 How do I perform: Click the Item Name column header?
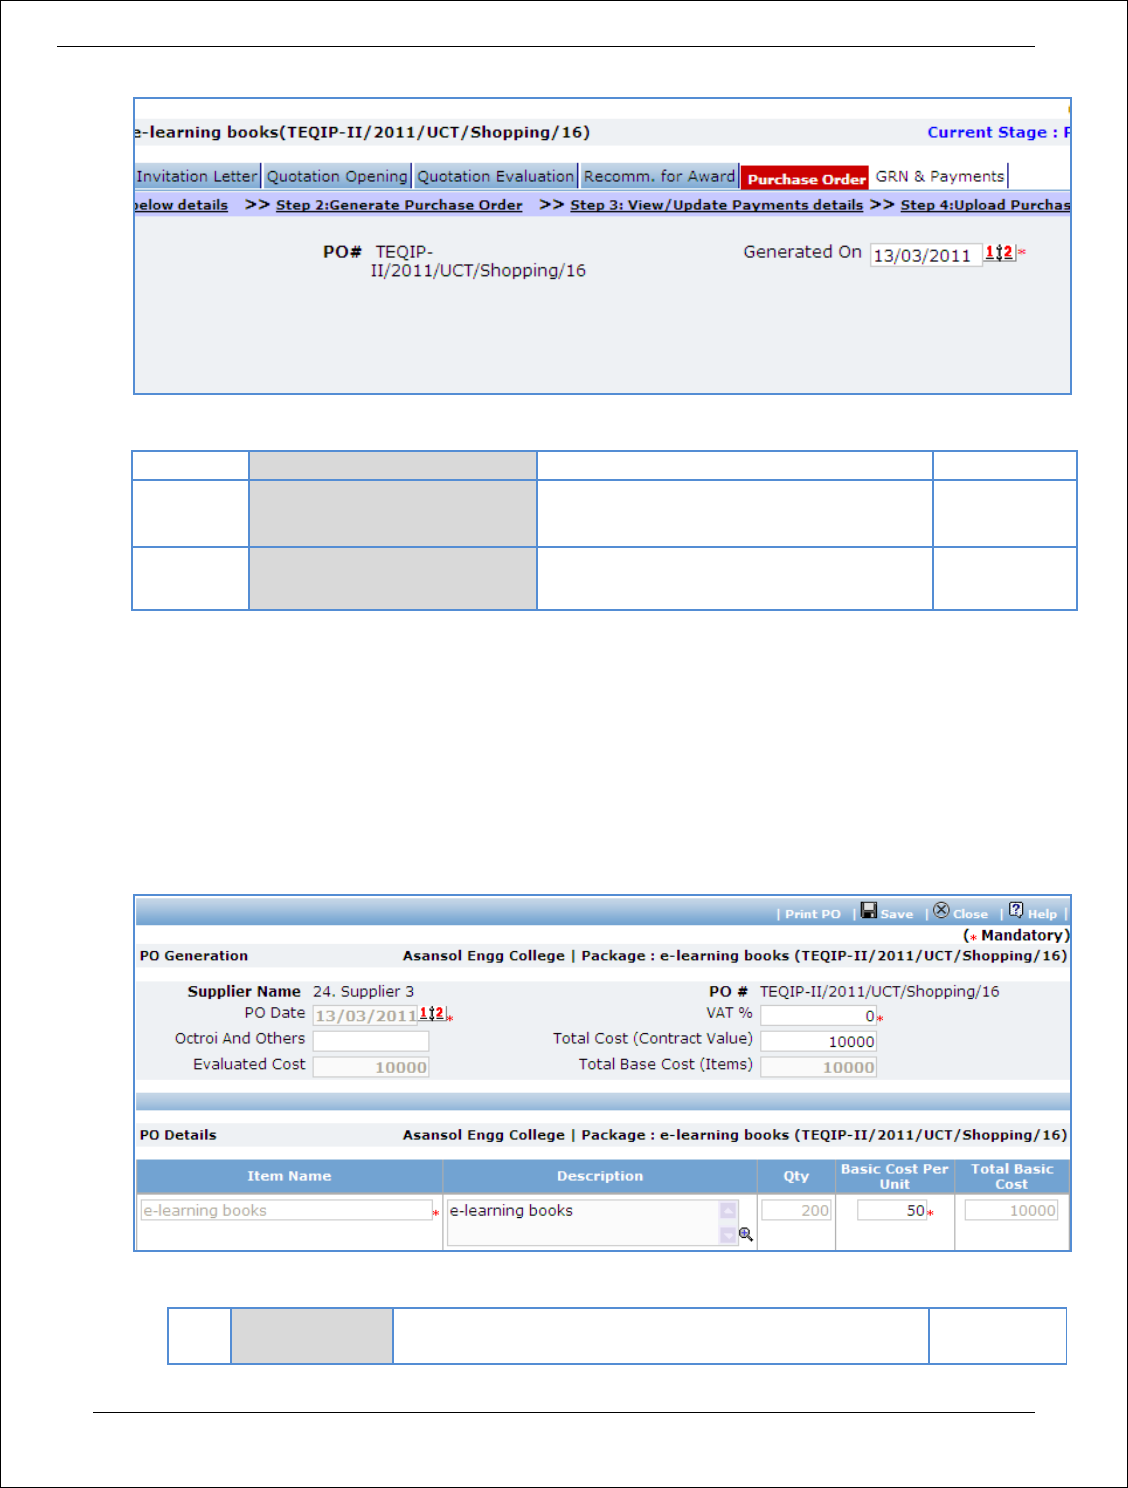(x=289, y=1176)
